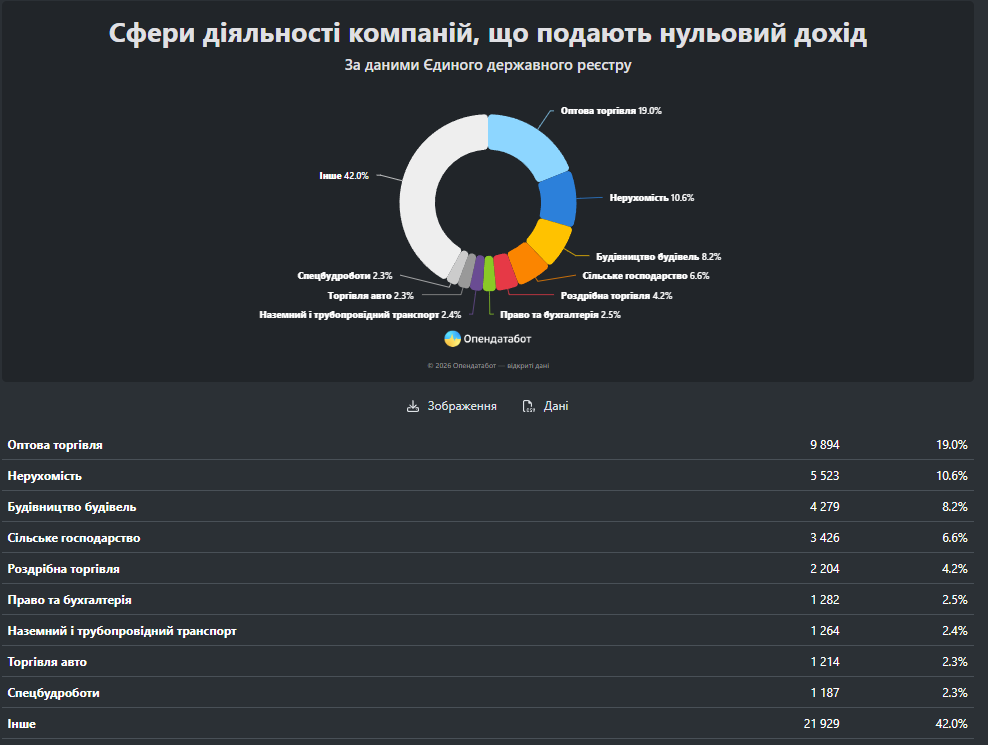Click the table percentage 4.2%
Screen dimensions: 988x745
coord(955,569)
